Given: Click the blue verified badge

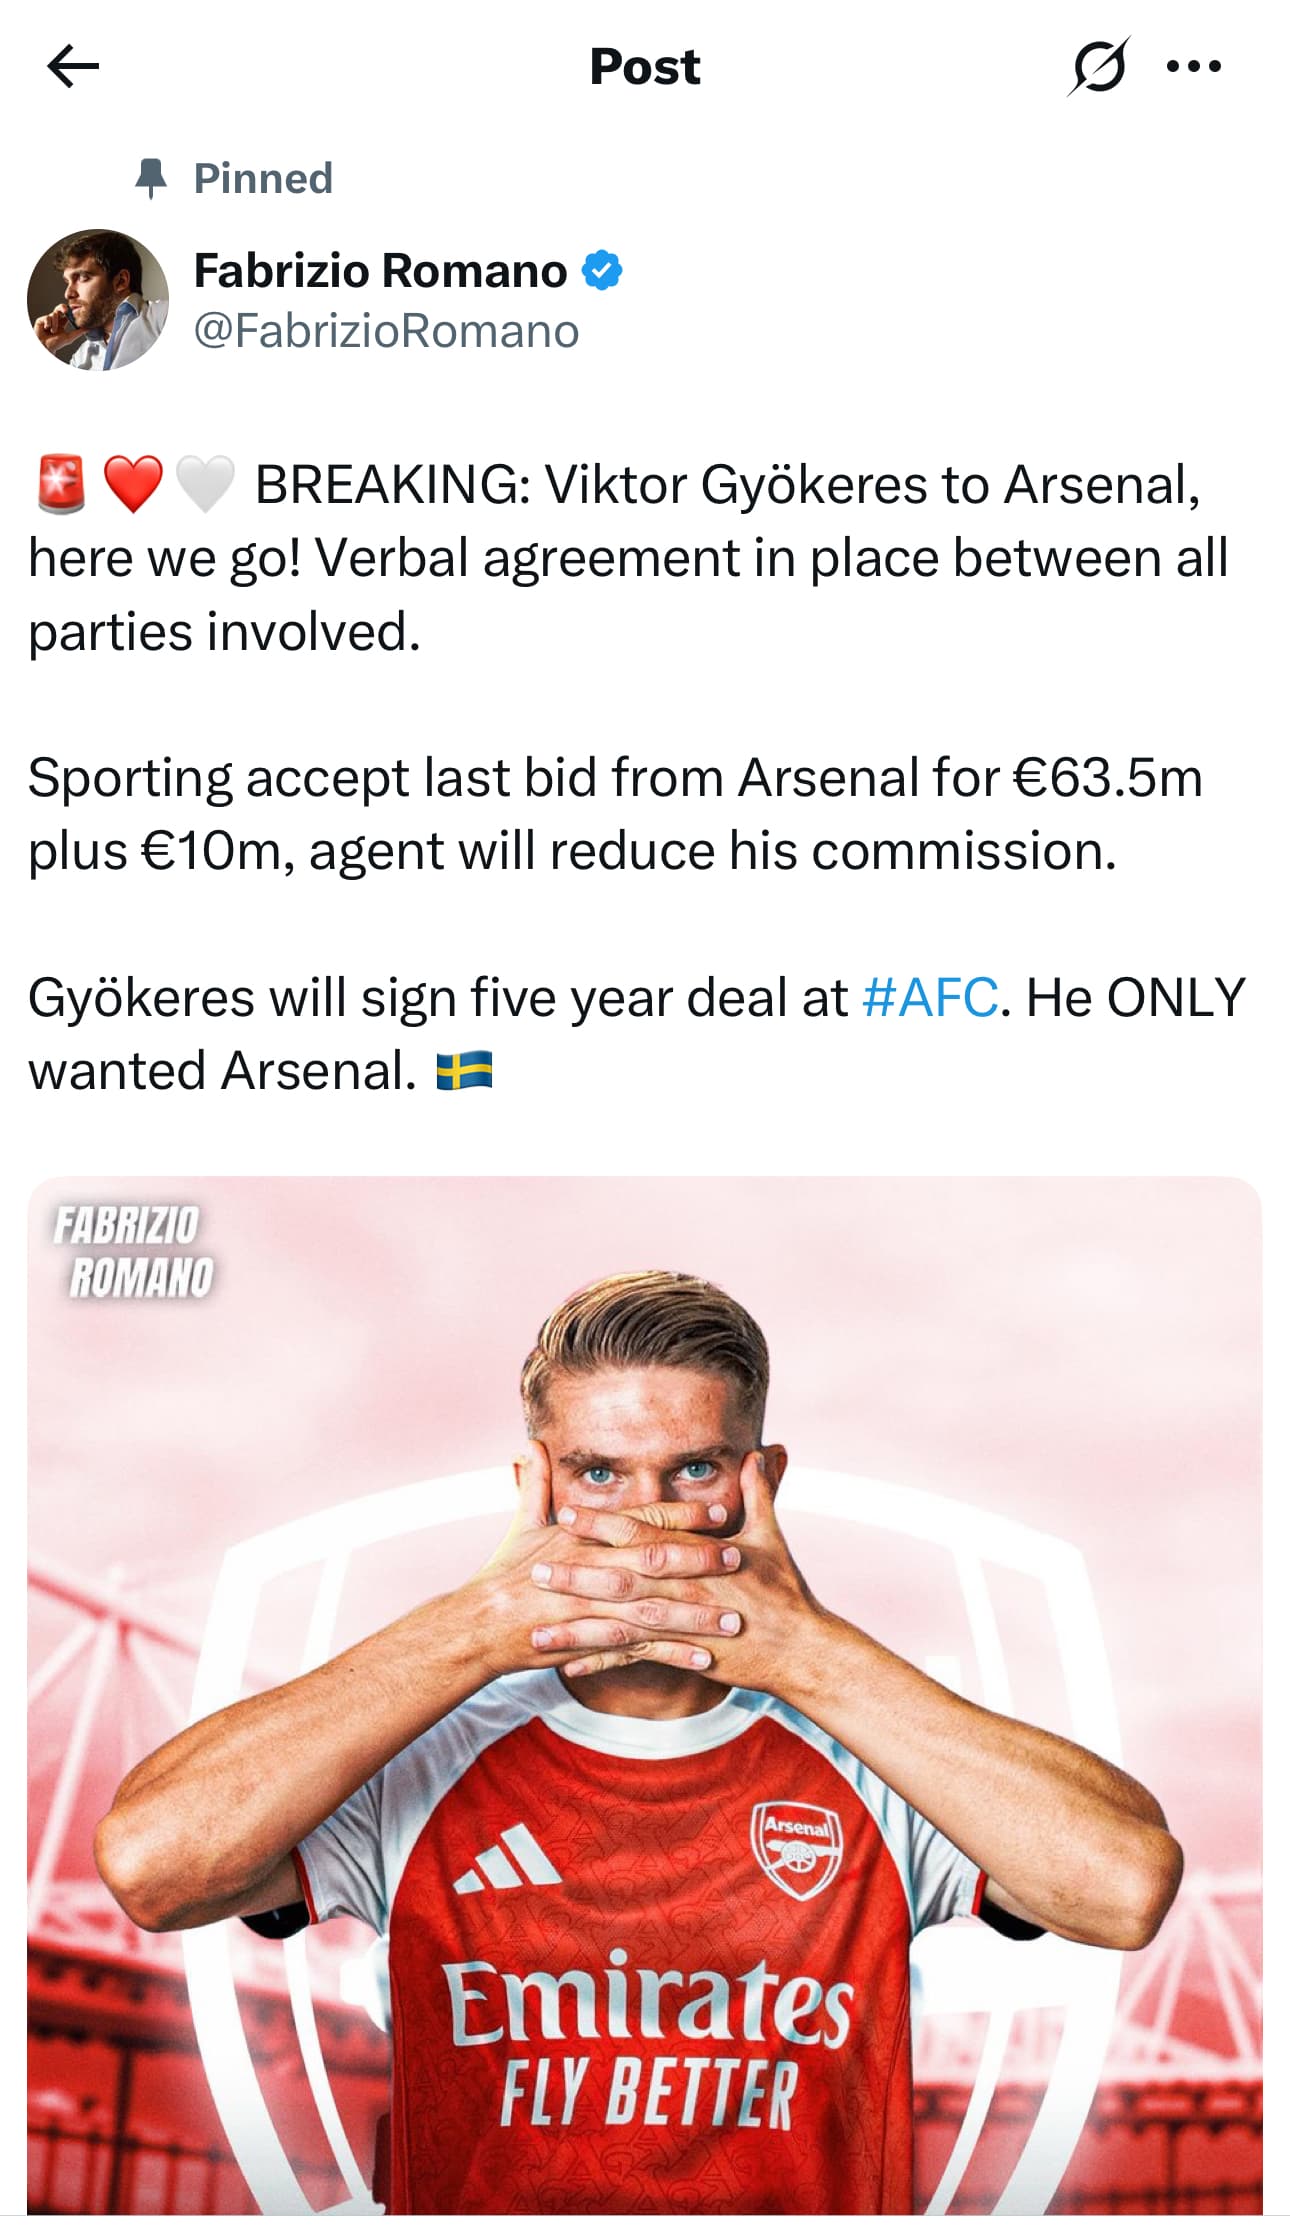Looking at the screenshot, I should (602, 270).
